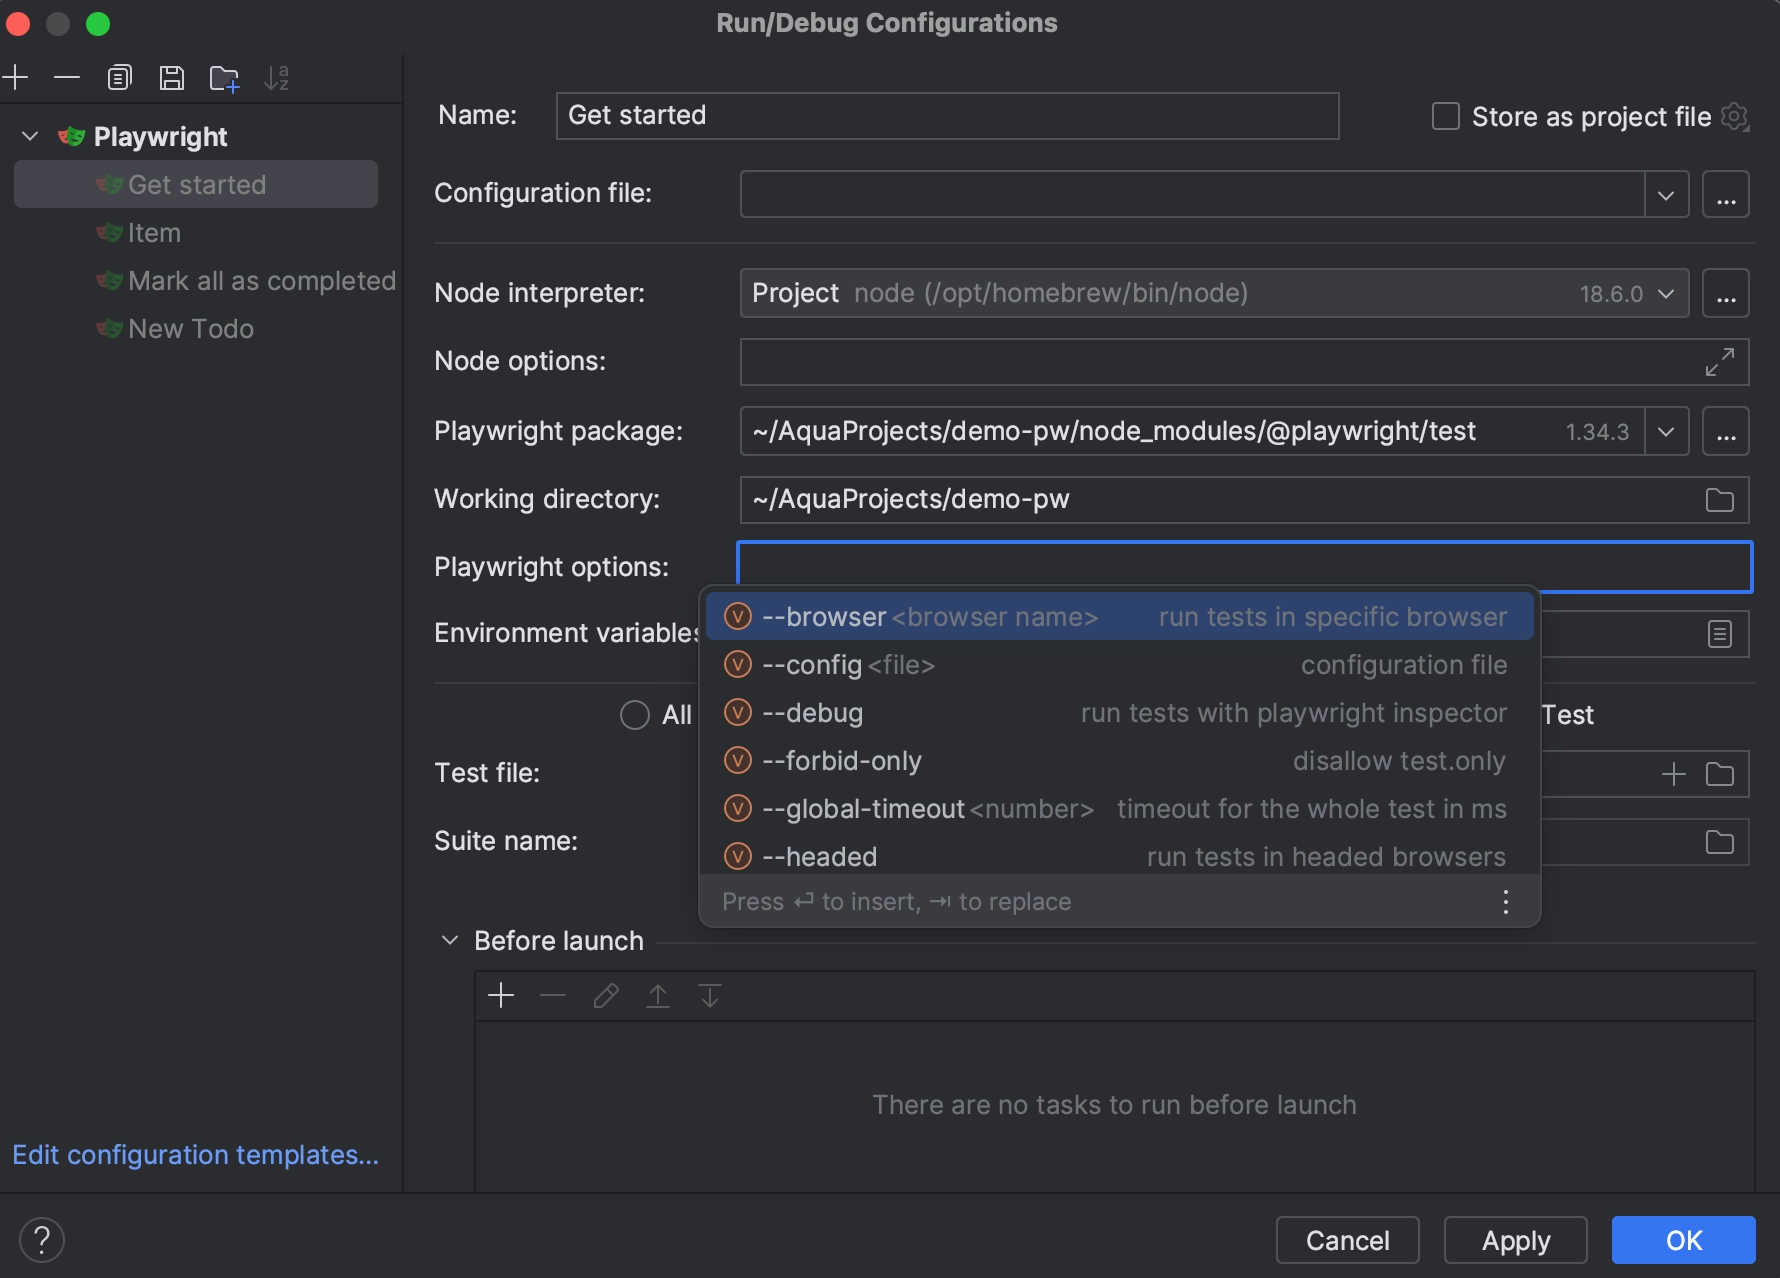This screenshot has width=1780, height=1278.
Task: Collapse the Playwright configurations group
Action: tap(30, 136)
